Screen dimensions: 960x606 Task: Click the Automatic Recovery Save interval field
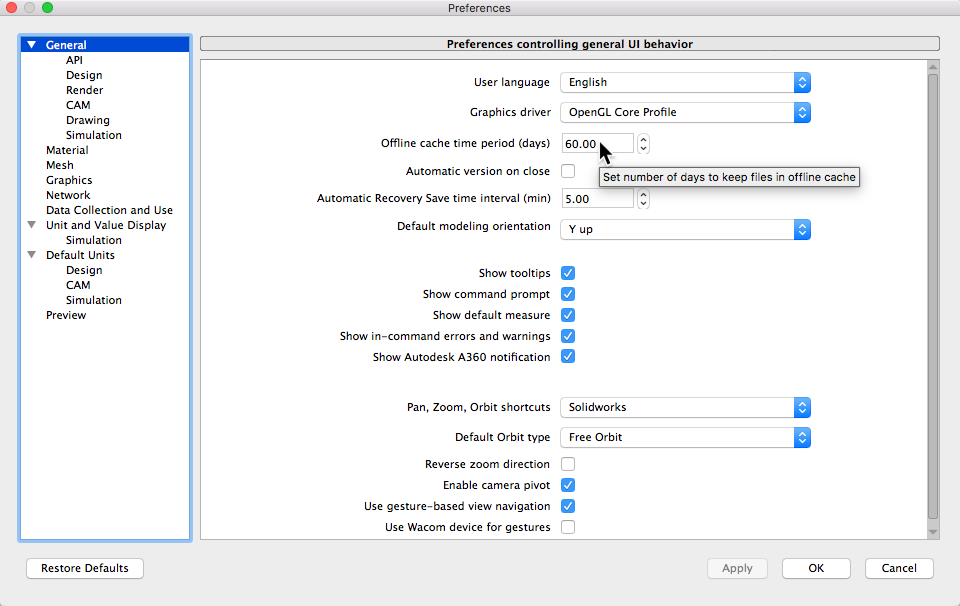(597, 199)
